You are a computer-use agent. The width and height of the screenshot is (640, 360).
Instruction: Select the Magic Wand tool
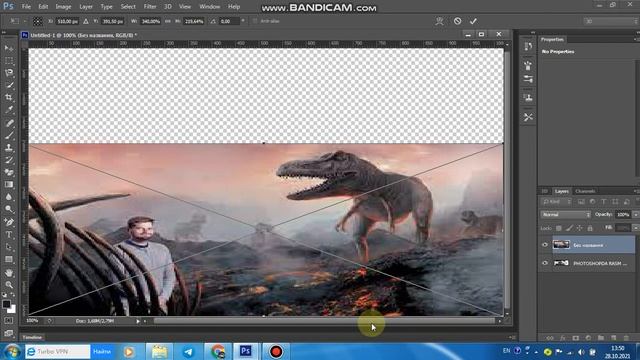point(9,85)
